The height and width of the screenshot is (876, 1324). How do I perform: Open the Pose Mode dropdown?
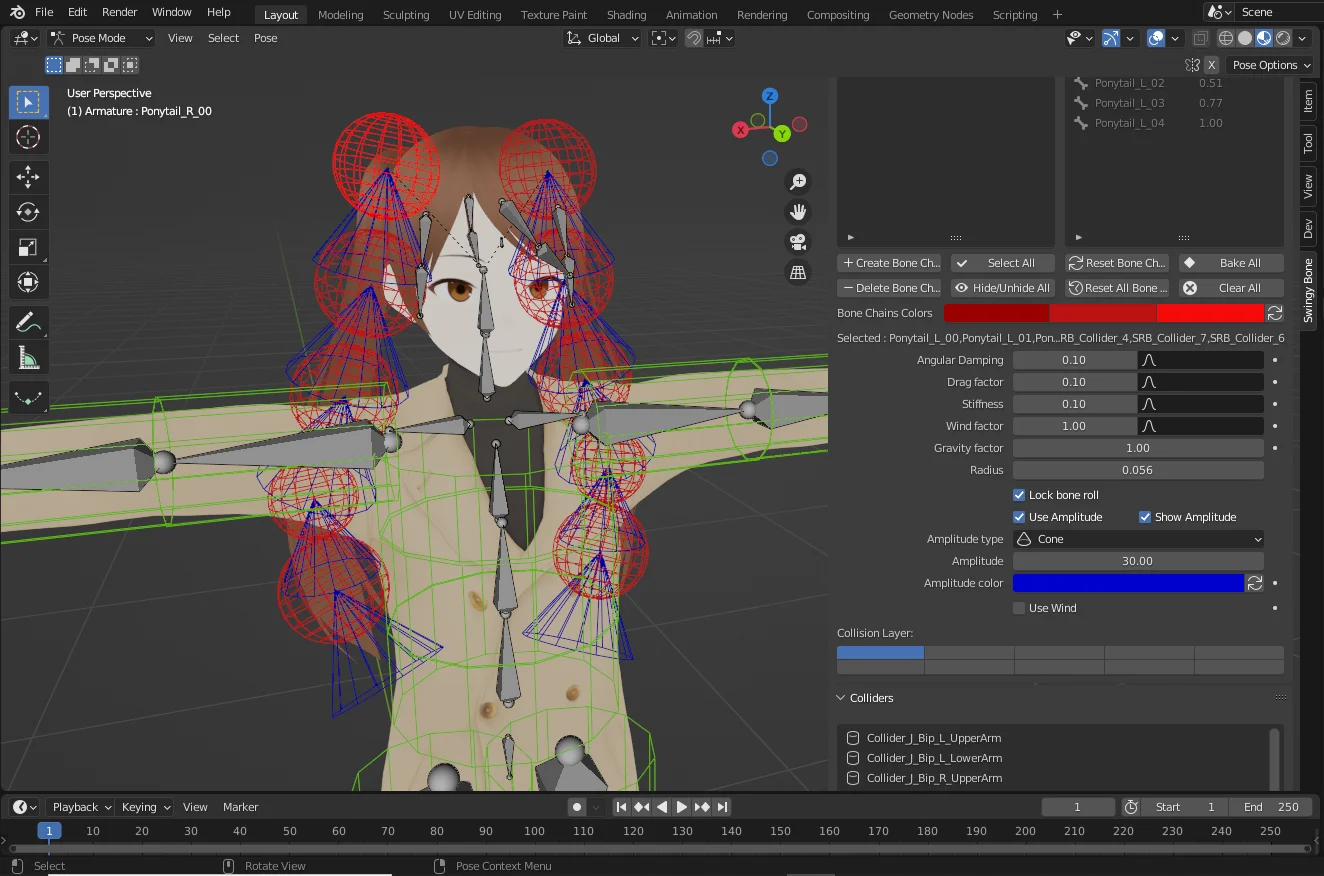pos(100,38)
